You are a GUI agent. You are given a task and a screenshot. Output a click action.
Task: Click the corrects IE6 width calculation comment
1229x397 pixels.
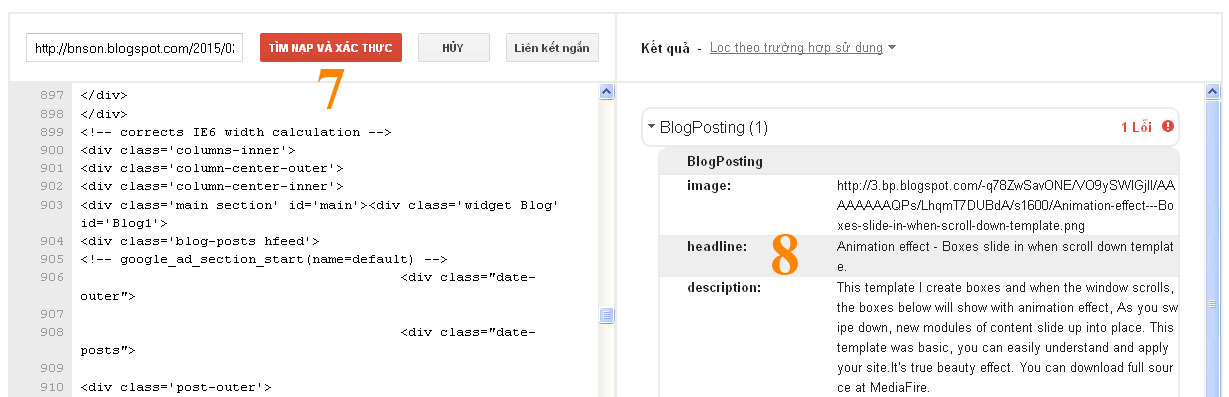coord(235,132)
